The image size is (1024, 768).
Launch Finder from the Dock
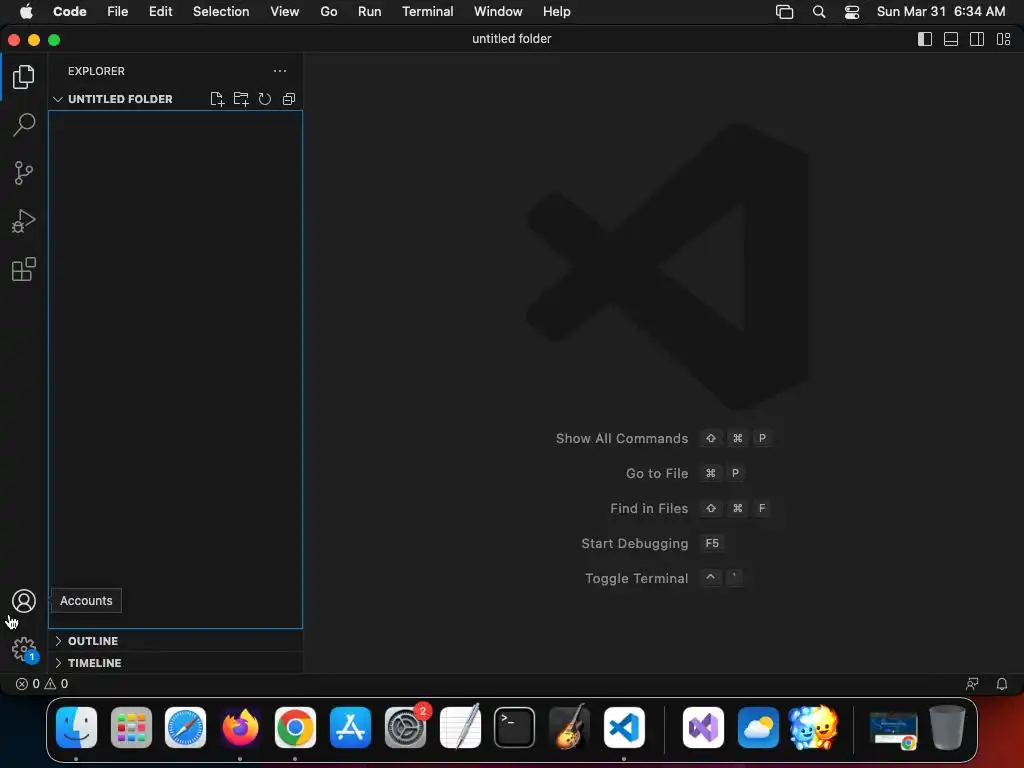(x=76, y=728)
